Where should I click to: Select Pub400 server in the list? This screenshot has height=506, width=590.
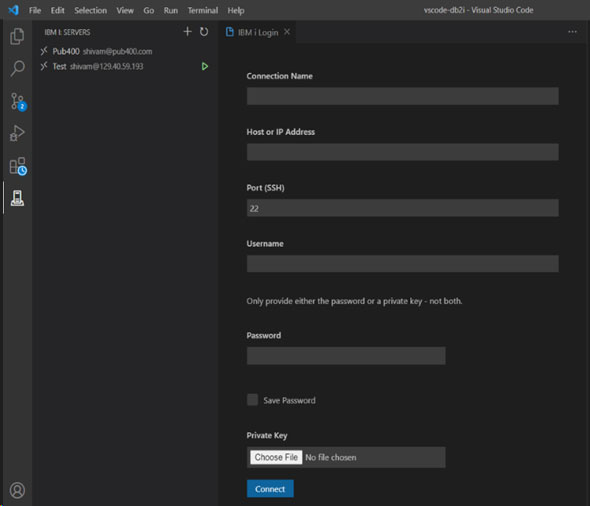(125, 51)
